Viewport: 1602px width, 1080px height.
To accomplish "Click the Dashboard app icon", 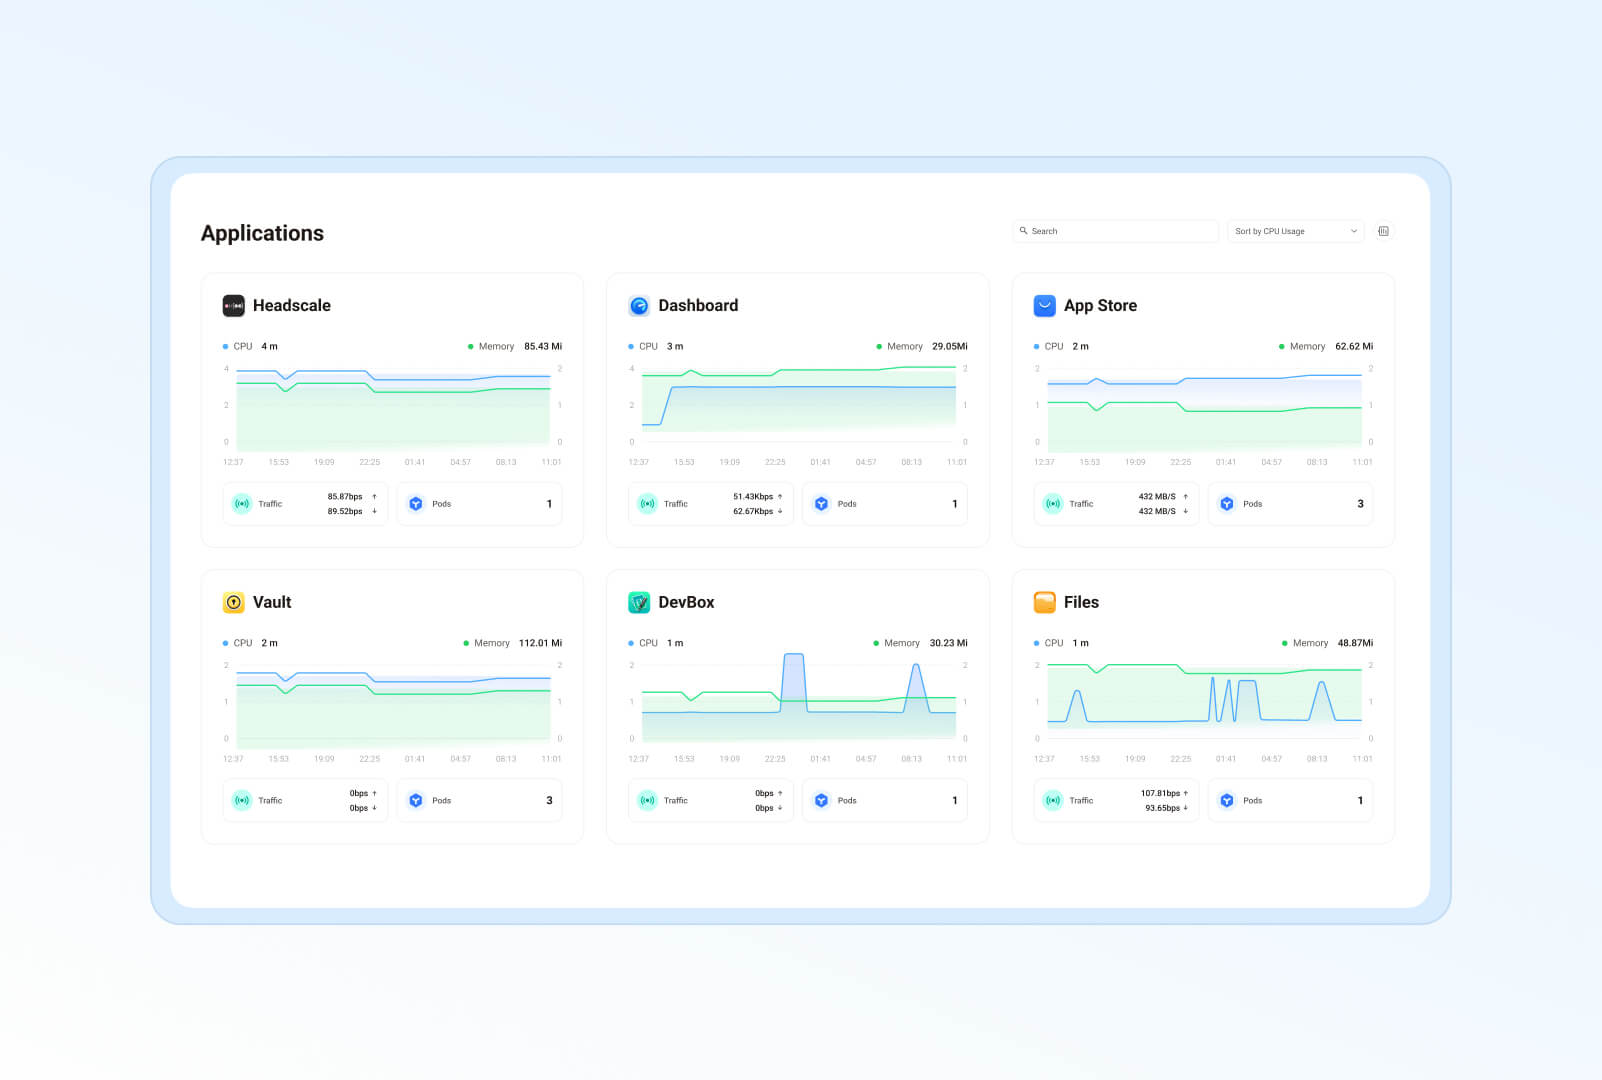I will [x=639, y=305].
